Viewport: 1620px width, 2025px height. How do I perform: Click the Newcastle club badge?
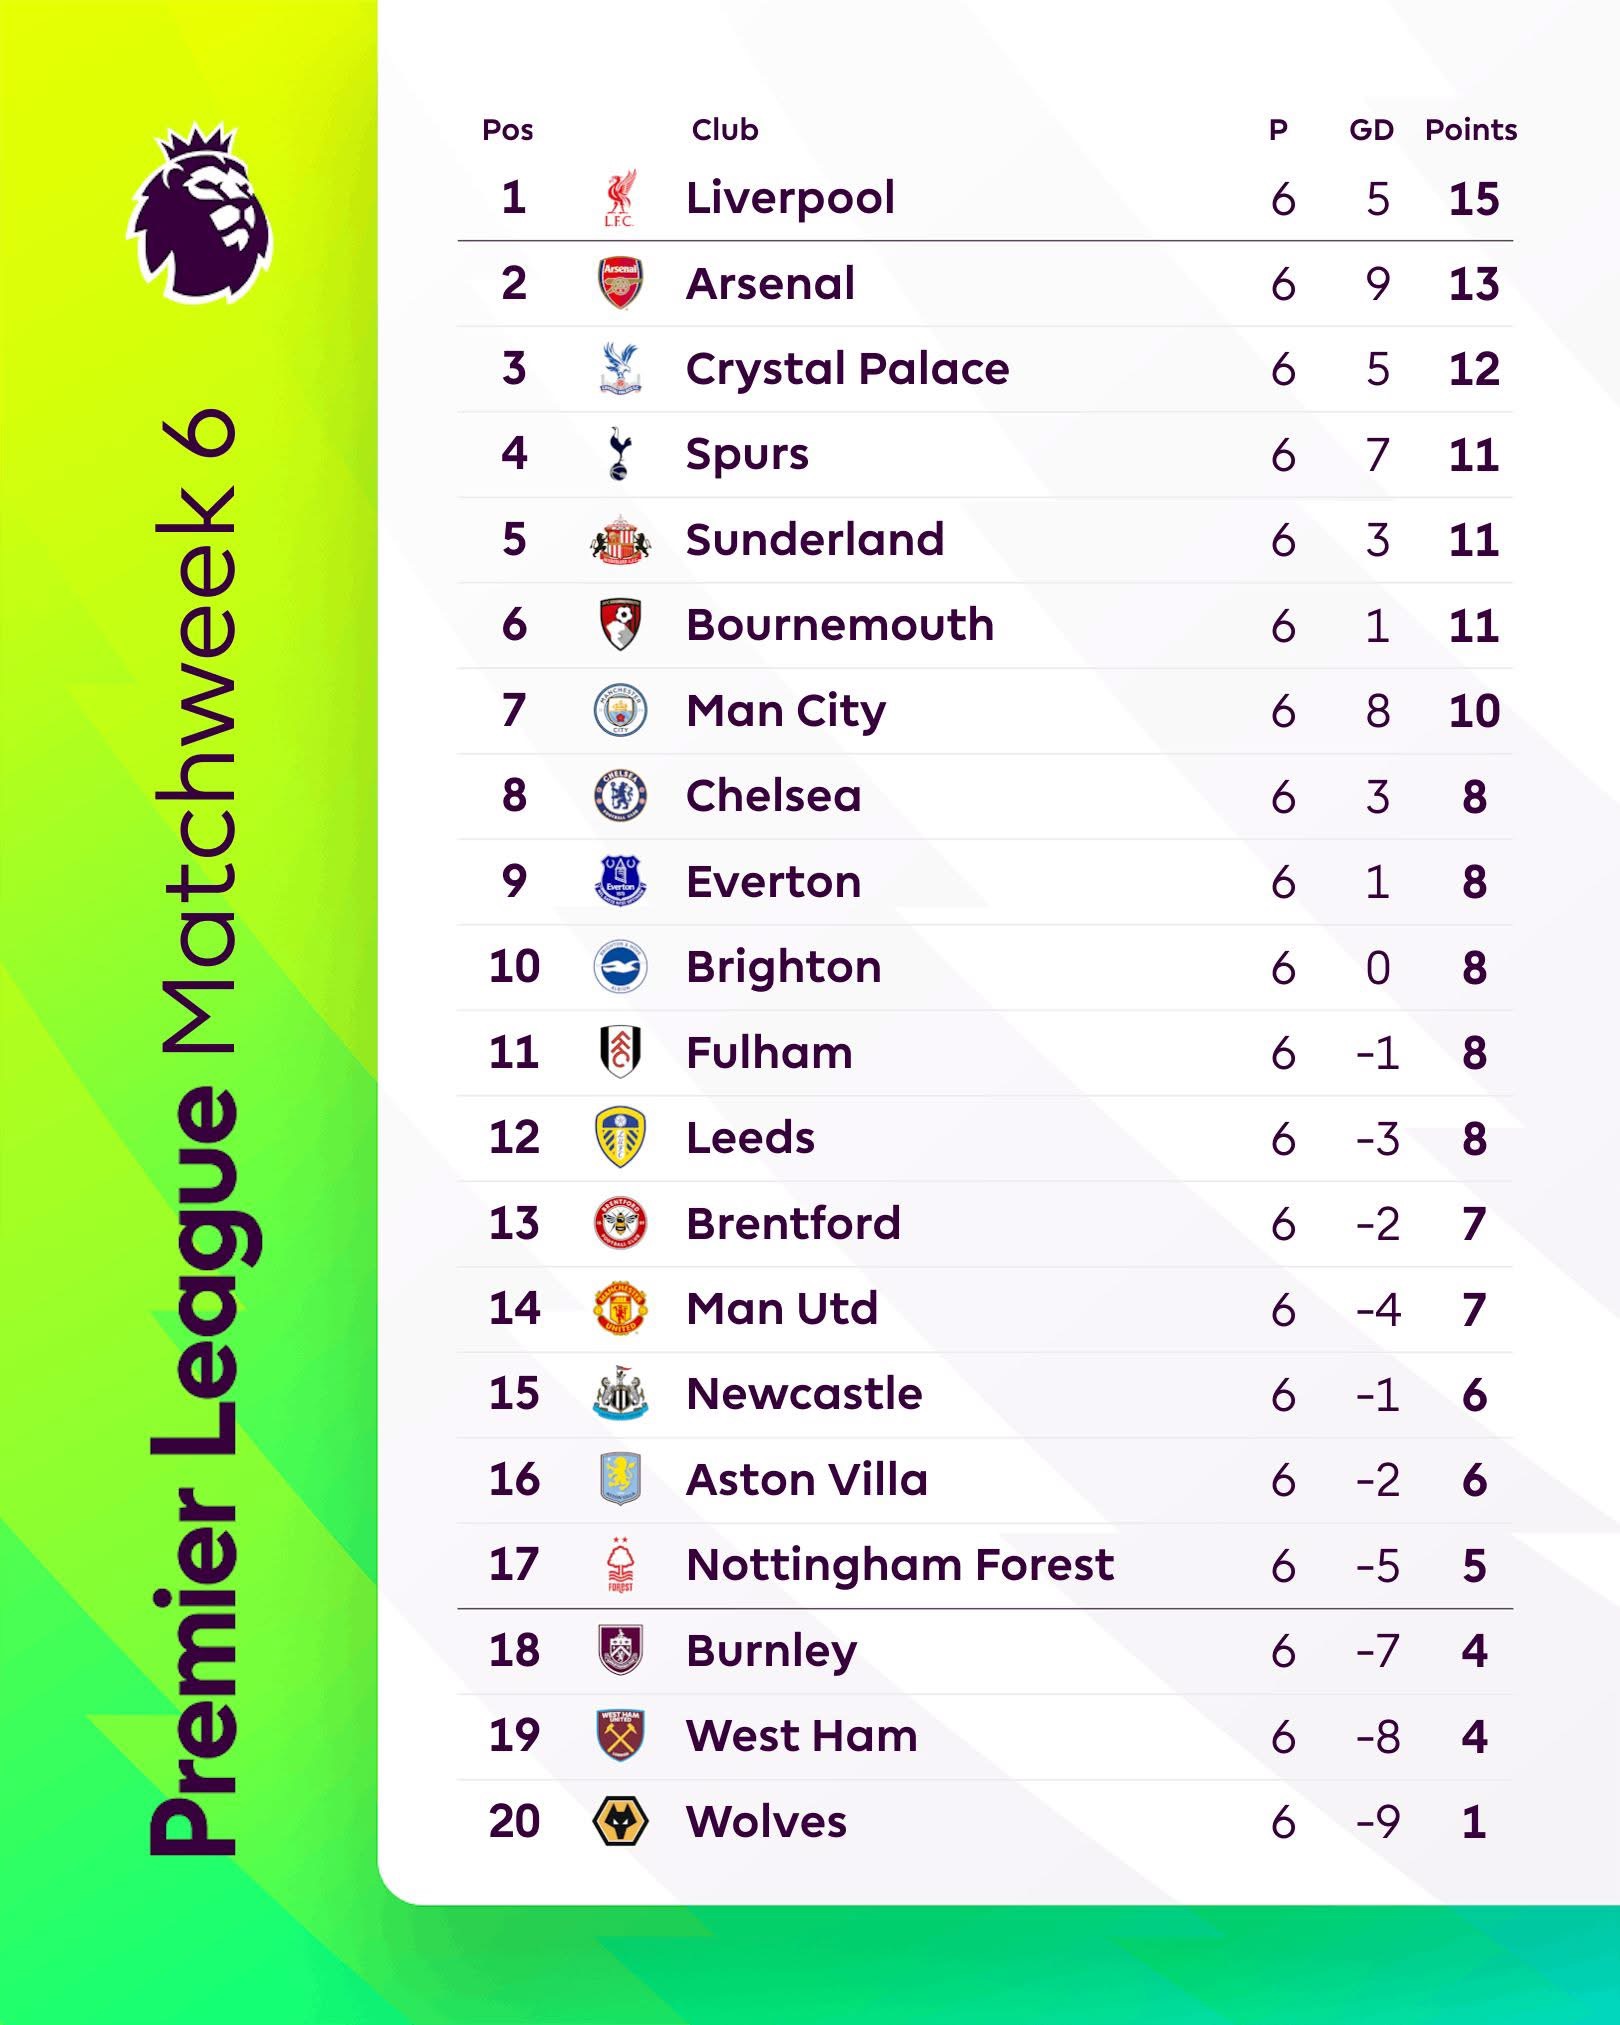coord(620,1394)
